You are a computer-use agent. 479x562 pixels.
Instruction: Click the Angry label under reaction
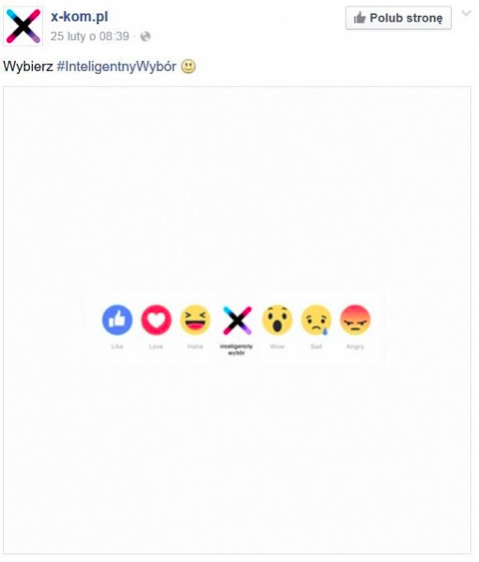click(355, 347)
